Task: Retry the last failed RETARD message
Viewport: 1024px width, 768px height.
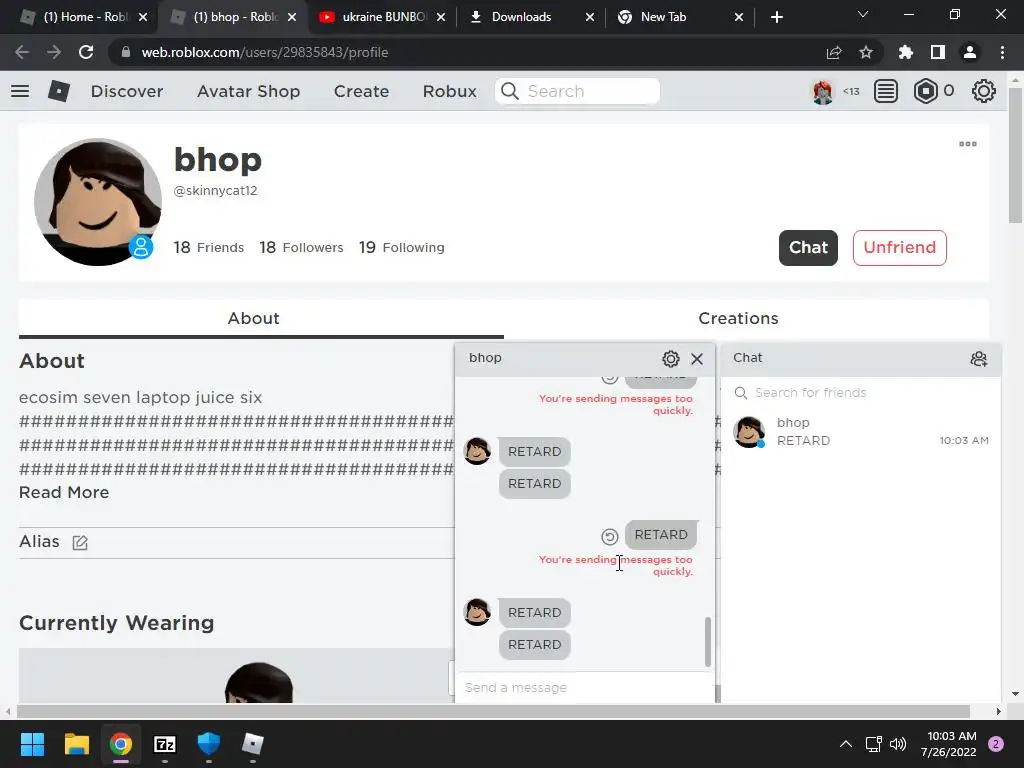Action: 609,537
